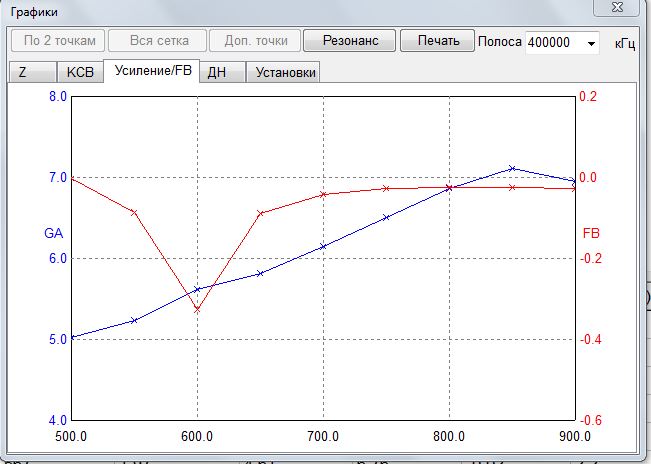
Task: Open the ДН tab
Action: (223, 72)
